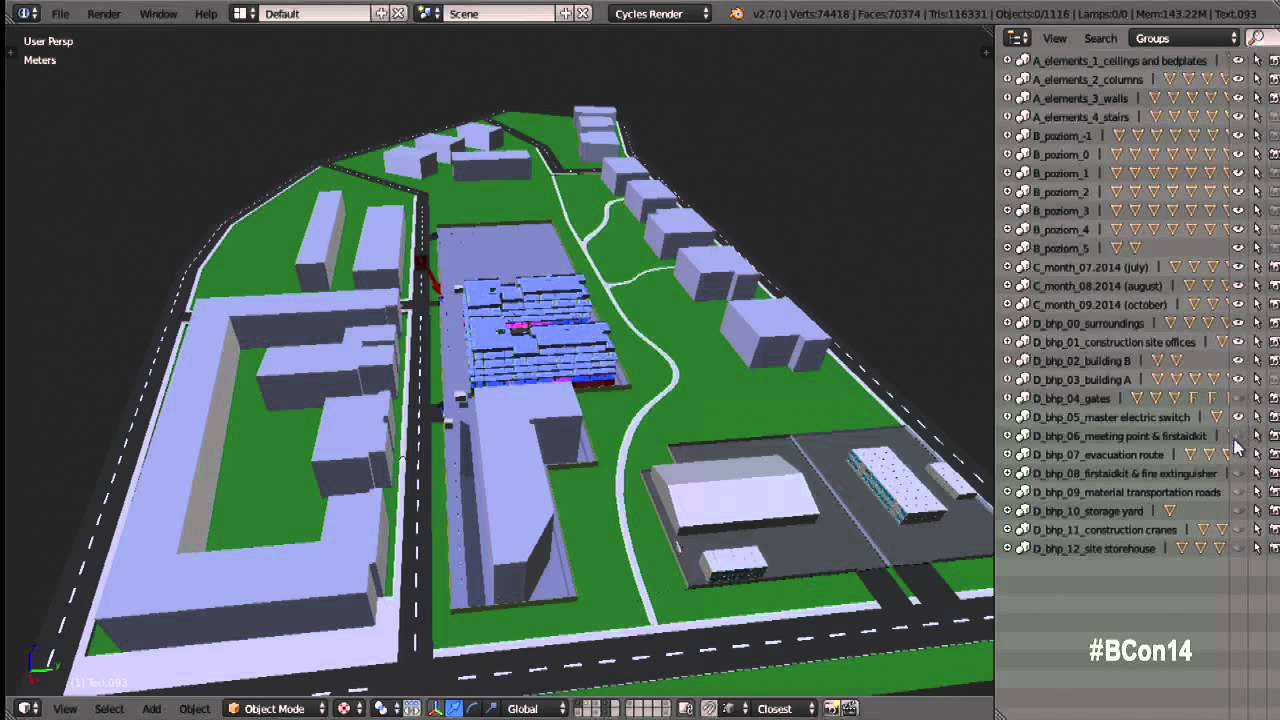Image resolution: width=1280 pixels, height=720 pixels.
Task: Delete the current Scene with X
Action: point(583,13)
